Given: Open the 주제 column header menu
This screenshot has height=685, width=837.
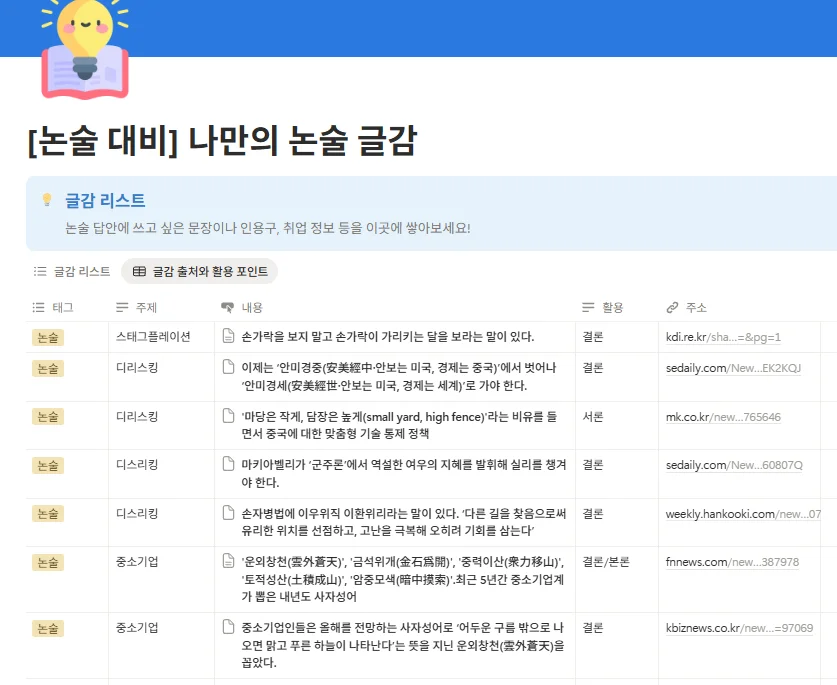Looking at the screenshot, I should [143, 307].
